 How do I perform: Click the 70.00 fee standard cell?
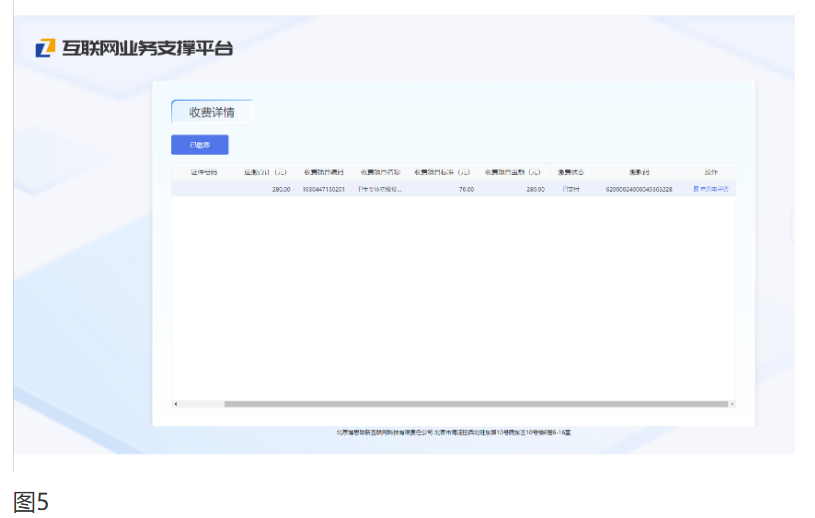(x=466, y=189)
